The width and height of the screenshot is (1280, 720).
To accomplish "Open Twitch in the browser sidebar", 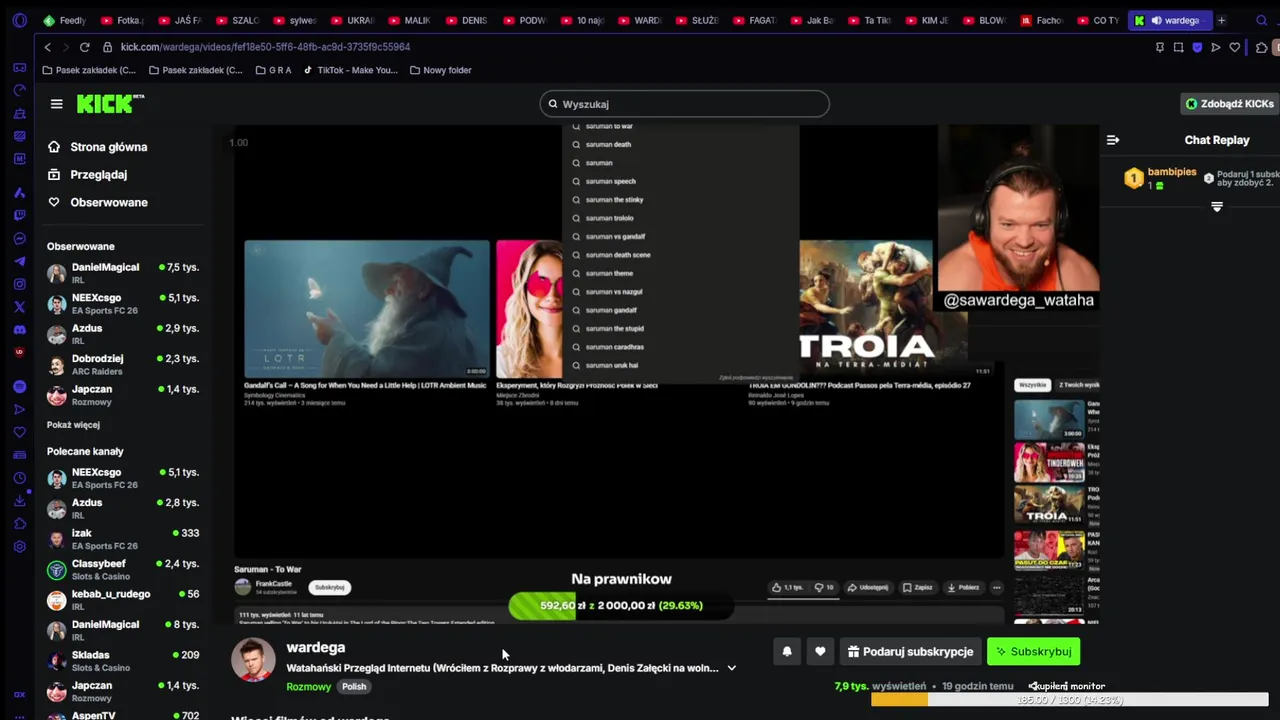I will (x=19, y=215).
